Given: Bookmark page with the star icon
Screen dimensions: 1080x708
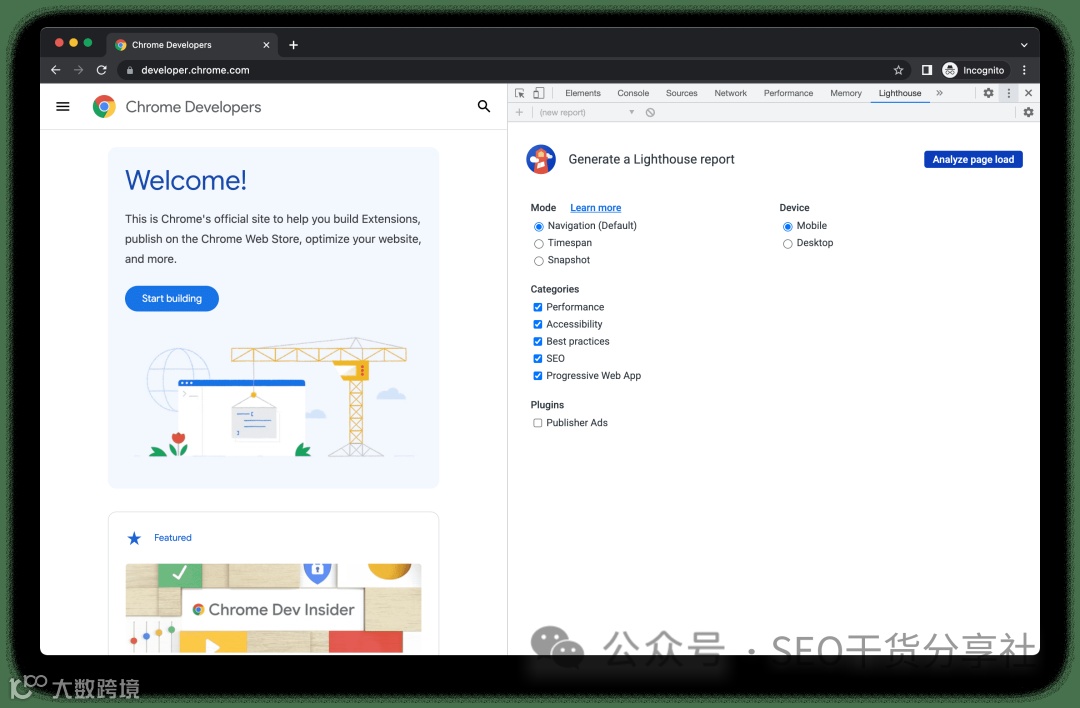Looking at the screenshot, I should (x=898, y=70).
